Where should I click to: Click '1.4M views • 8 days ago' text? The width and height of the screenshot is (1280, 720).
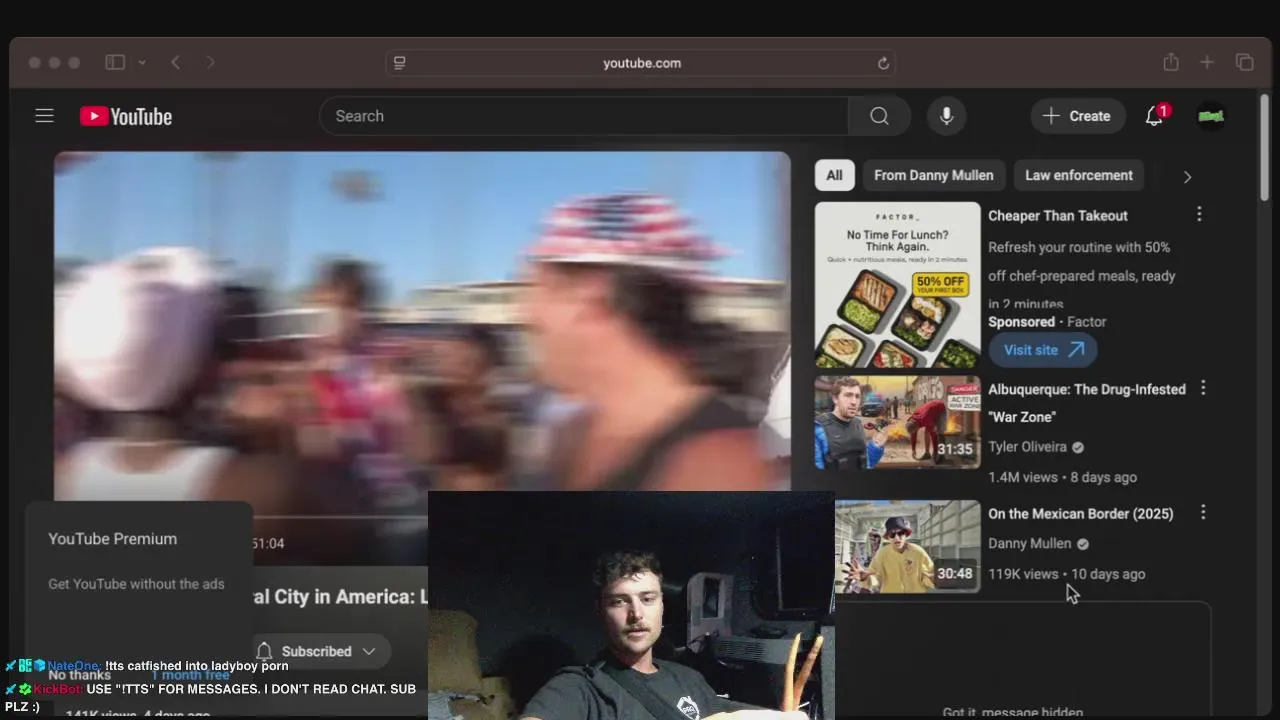(x=1062, y=477)
